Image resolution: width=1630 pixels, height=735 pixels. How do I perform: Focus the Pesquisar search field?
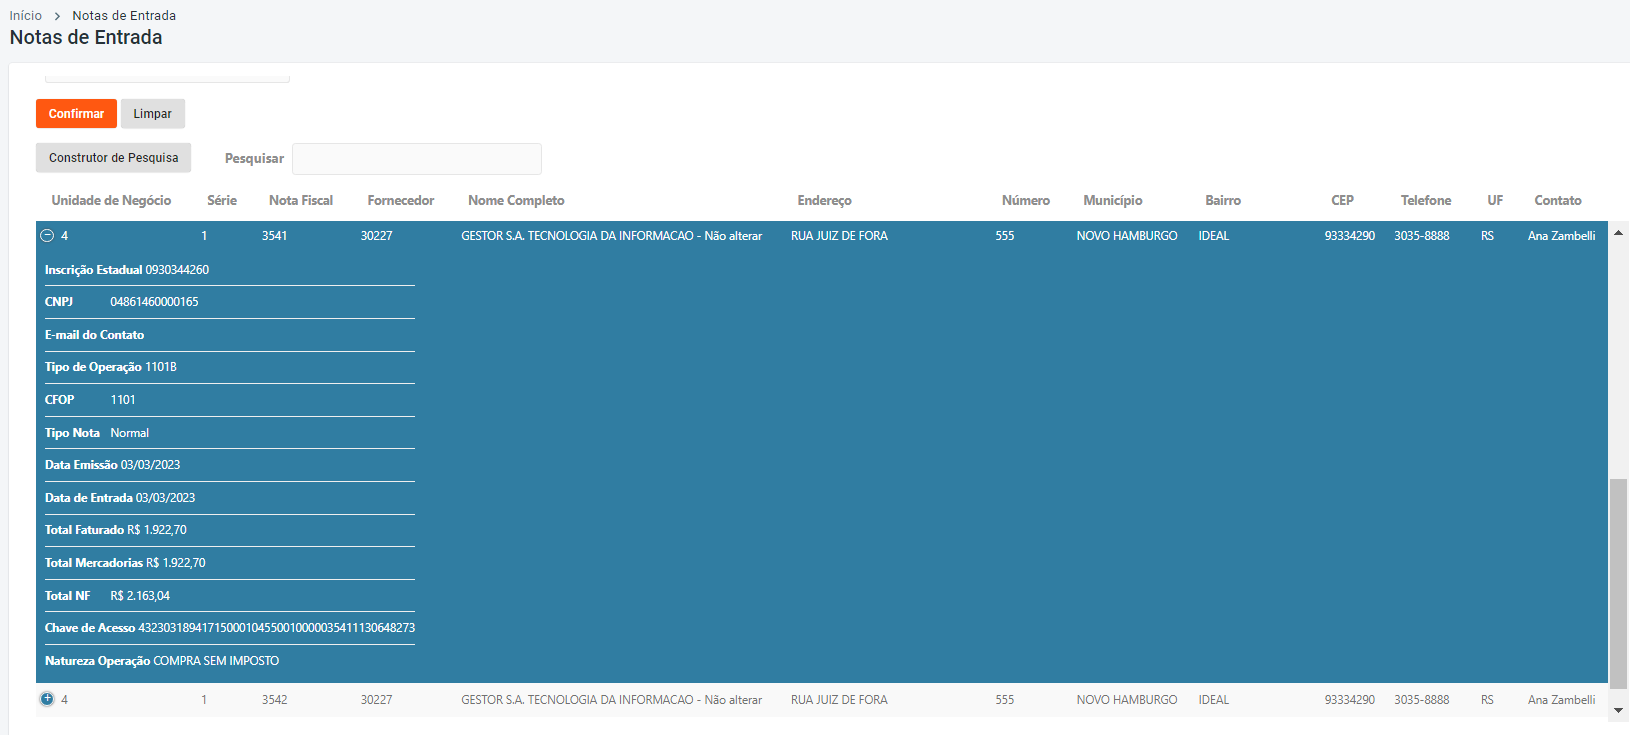(416, 159)
